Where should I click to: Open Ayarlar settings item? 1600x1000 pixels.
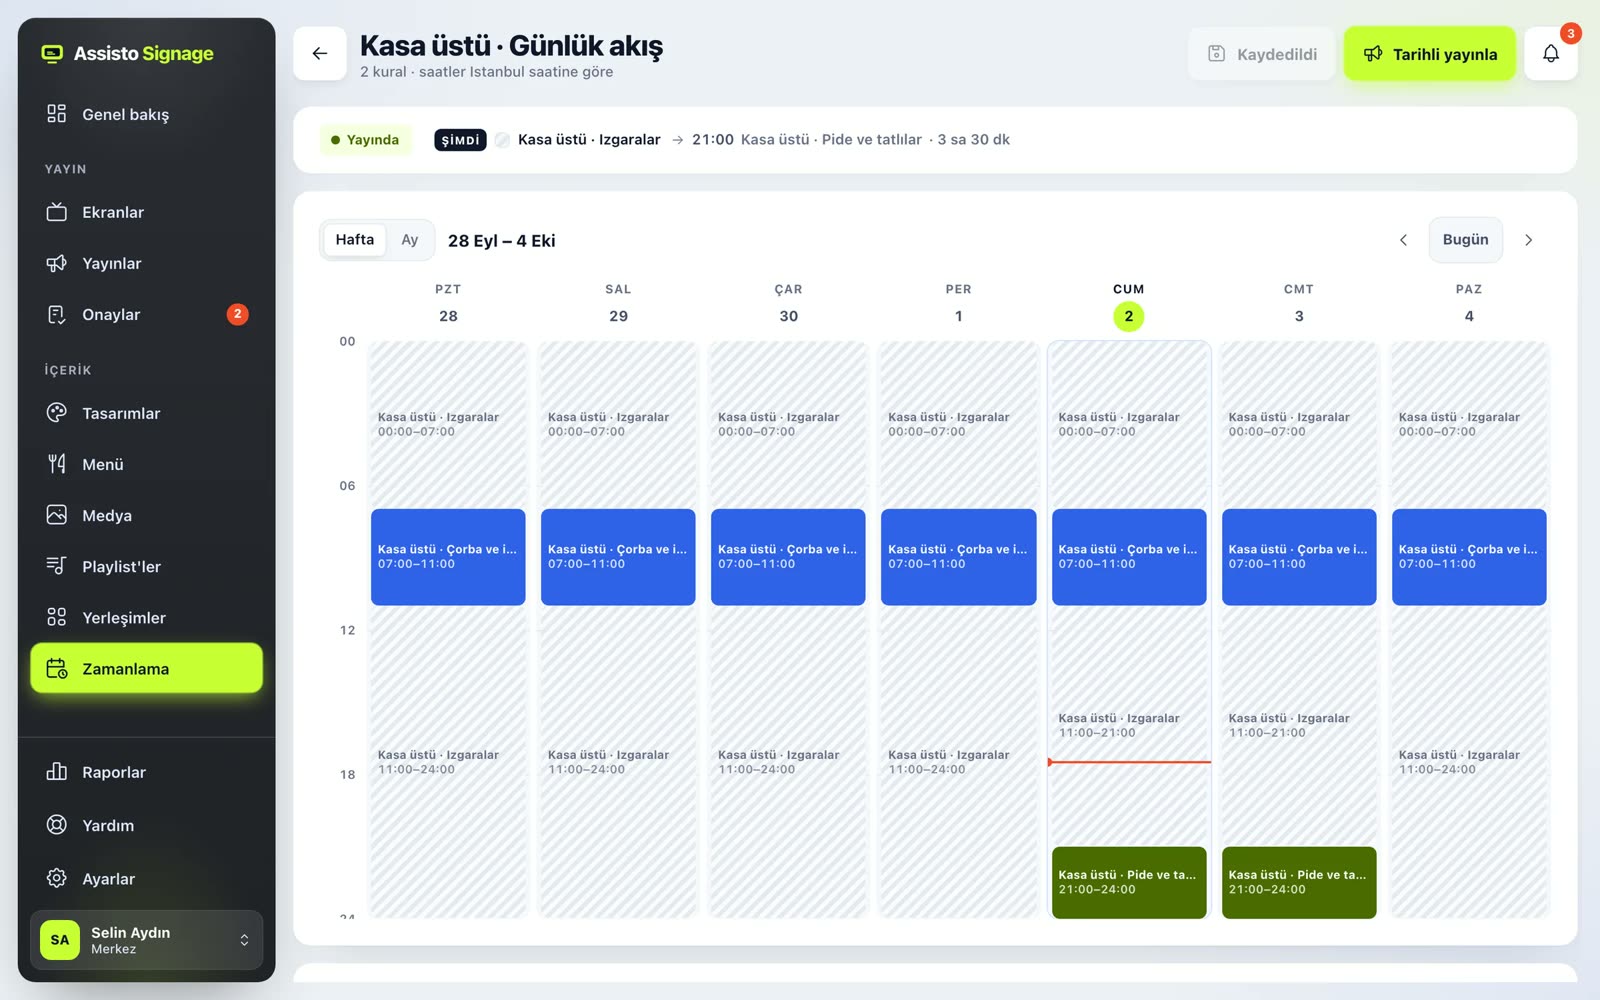[x=146, y=879]
